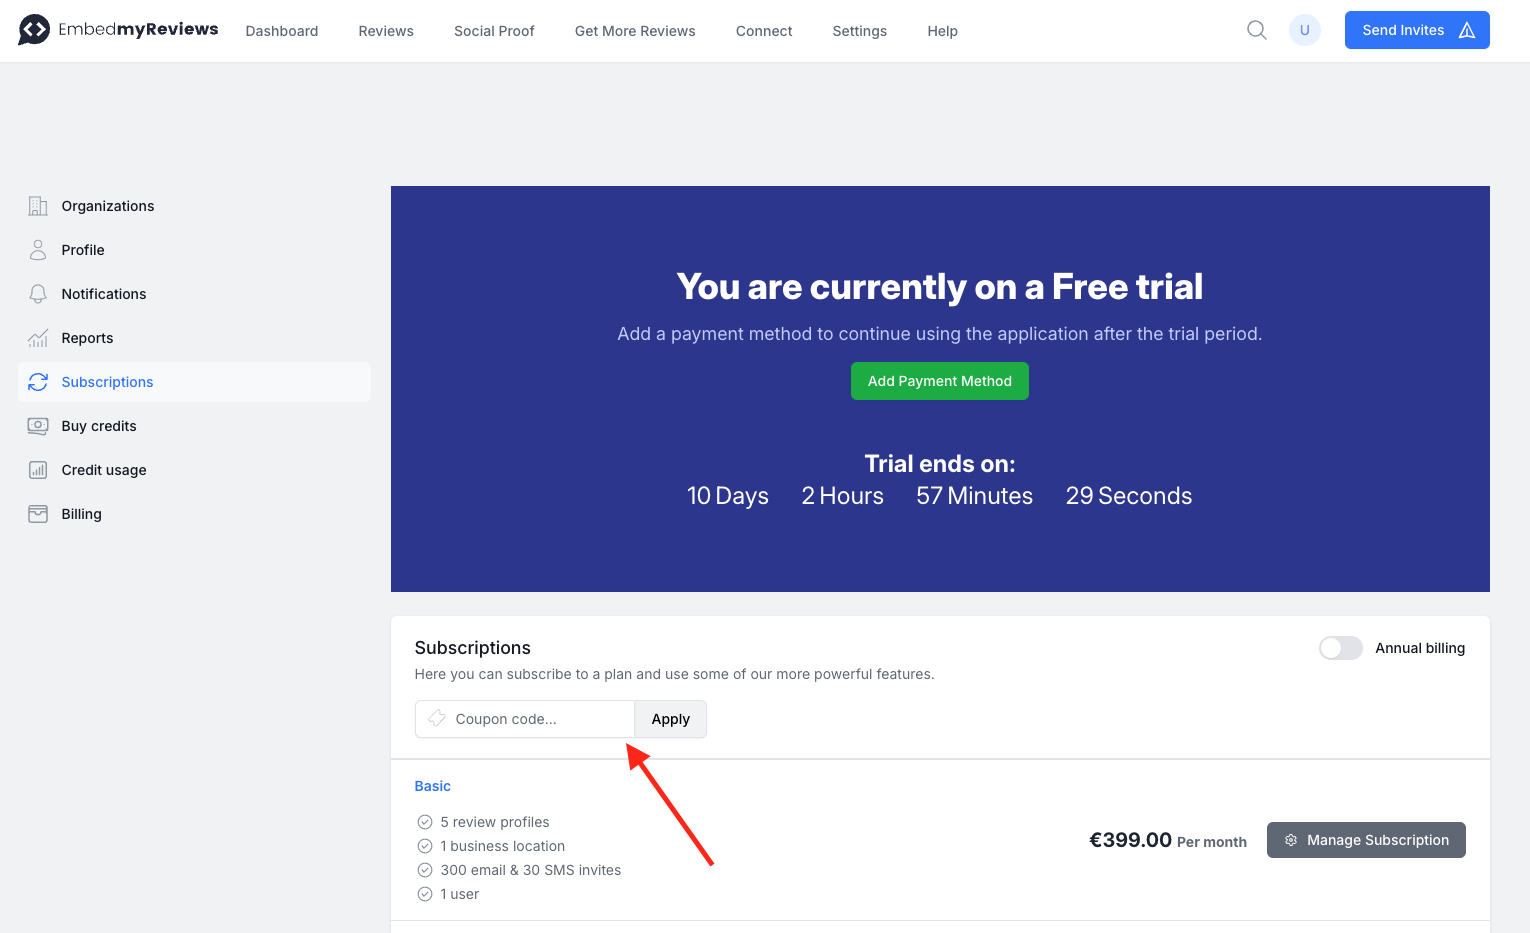Click Manage Subscription for the Basic plan
Viewport: 1530px width, 933px height.
[1365, 840]
